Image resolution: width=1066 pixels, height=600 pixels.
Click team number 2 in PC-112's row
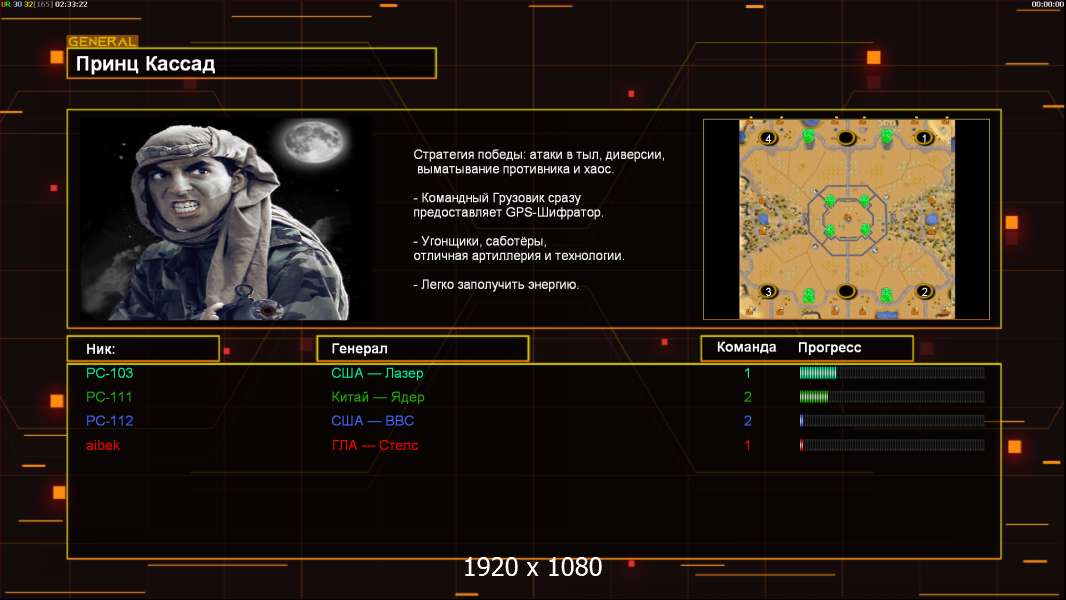click(747, 421)
